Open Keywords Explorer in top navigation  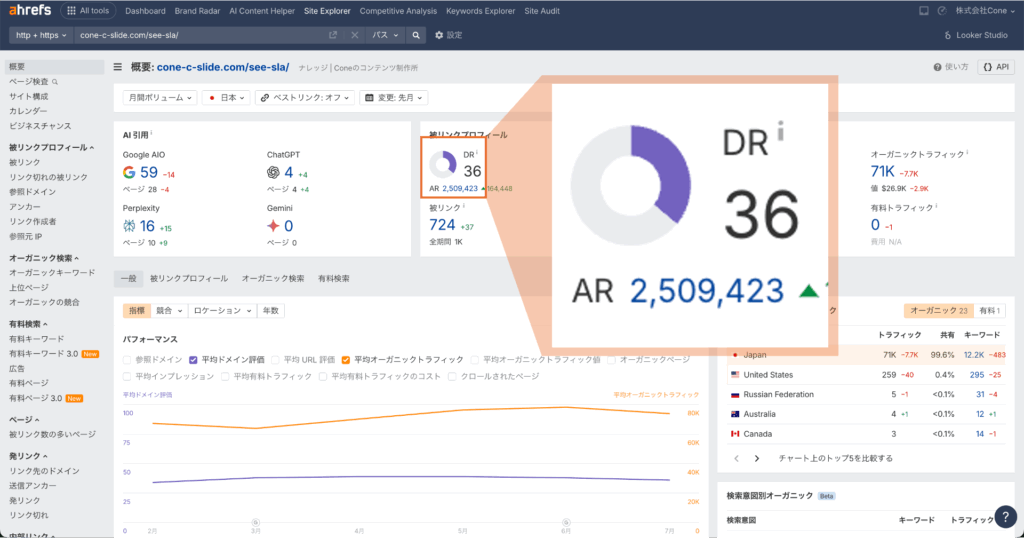point(481,11)
